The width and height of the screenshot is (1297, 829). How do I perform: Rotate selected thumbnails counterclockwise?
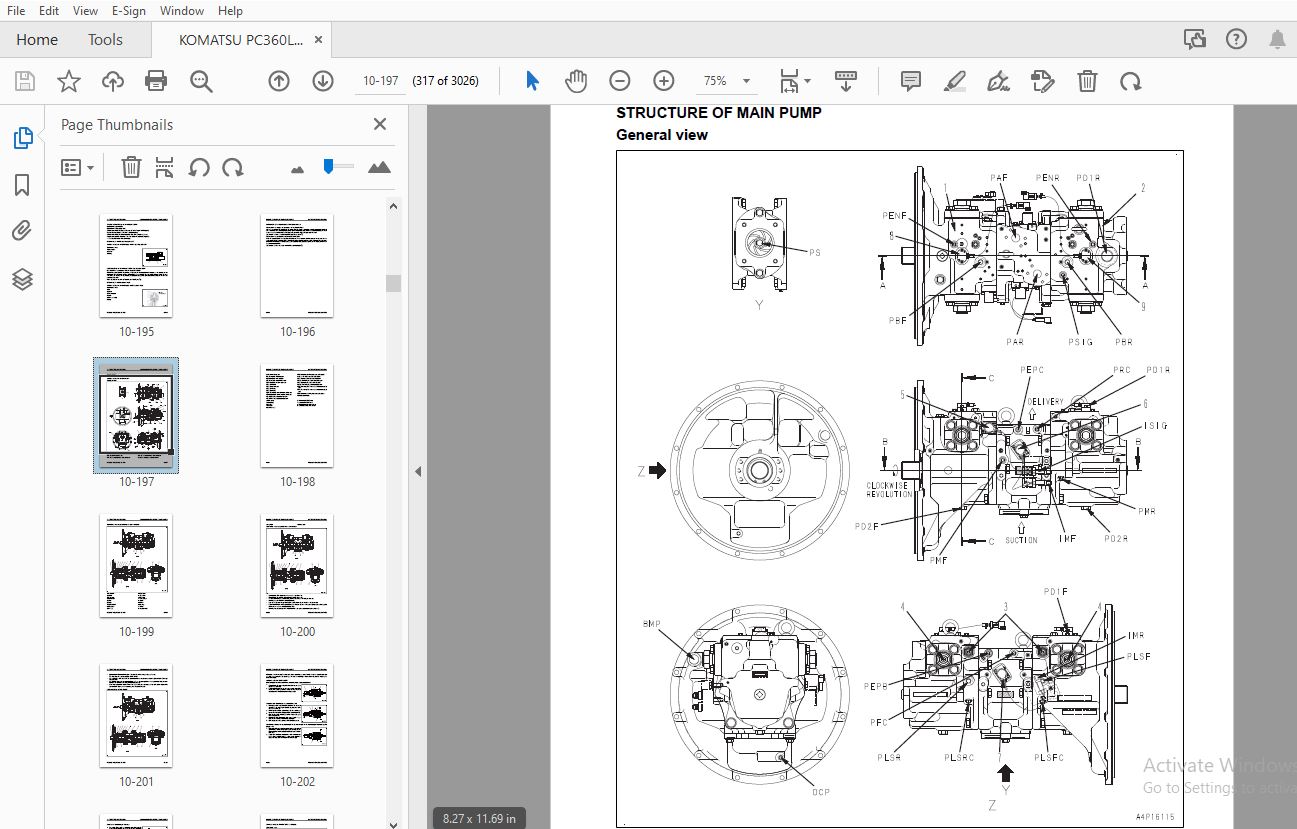(199, 168)
